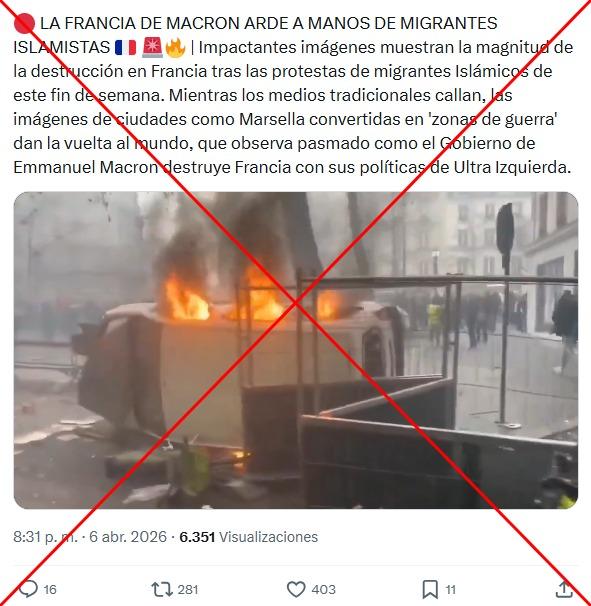Click the red siren emoji

152,48
